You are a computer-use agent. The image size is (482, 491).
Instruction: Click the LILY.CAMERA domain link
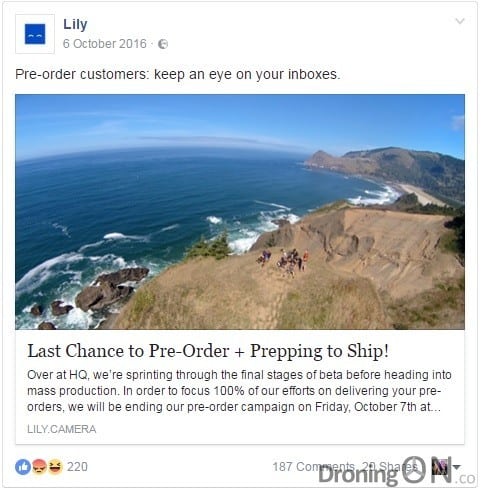pyautogui.click(x=62, y=429)
